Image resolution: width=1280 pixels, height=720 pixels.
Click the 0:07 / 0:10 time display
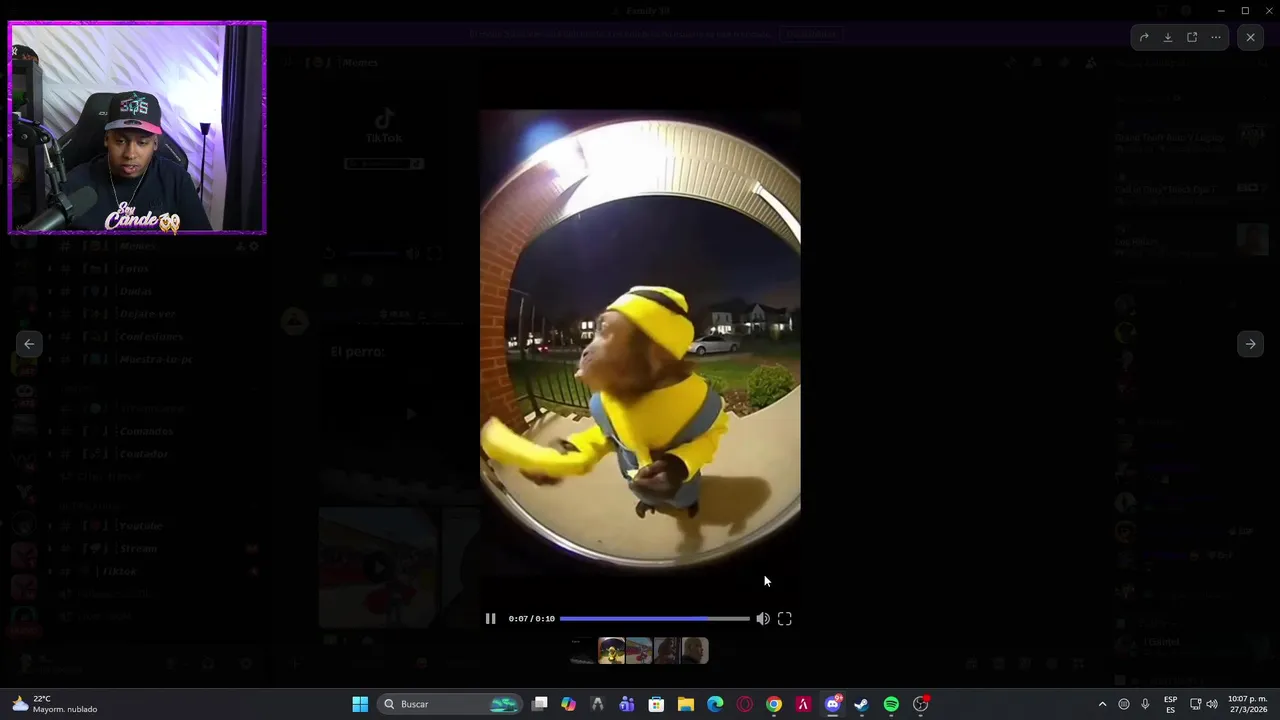[531, 619]
